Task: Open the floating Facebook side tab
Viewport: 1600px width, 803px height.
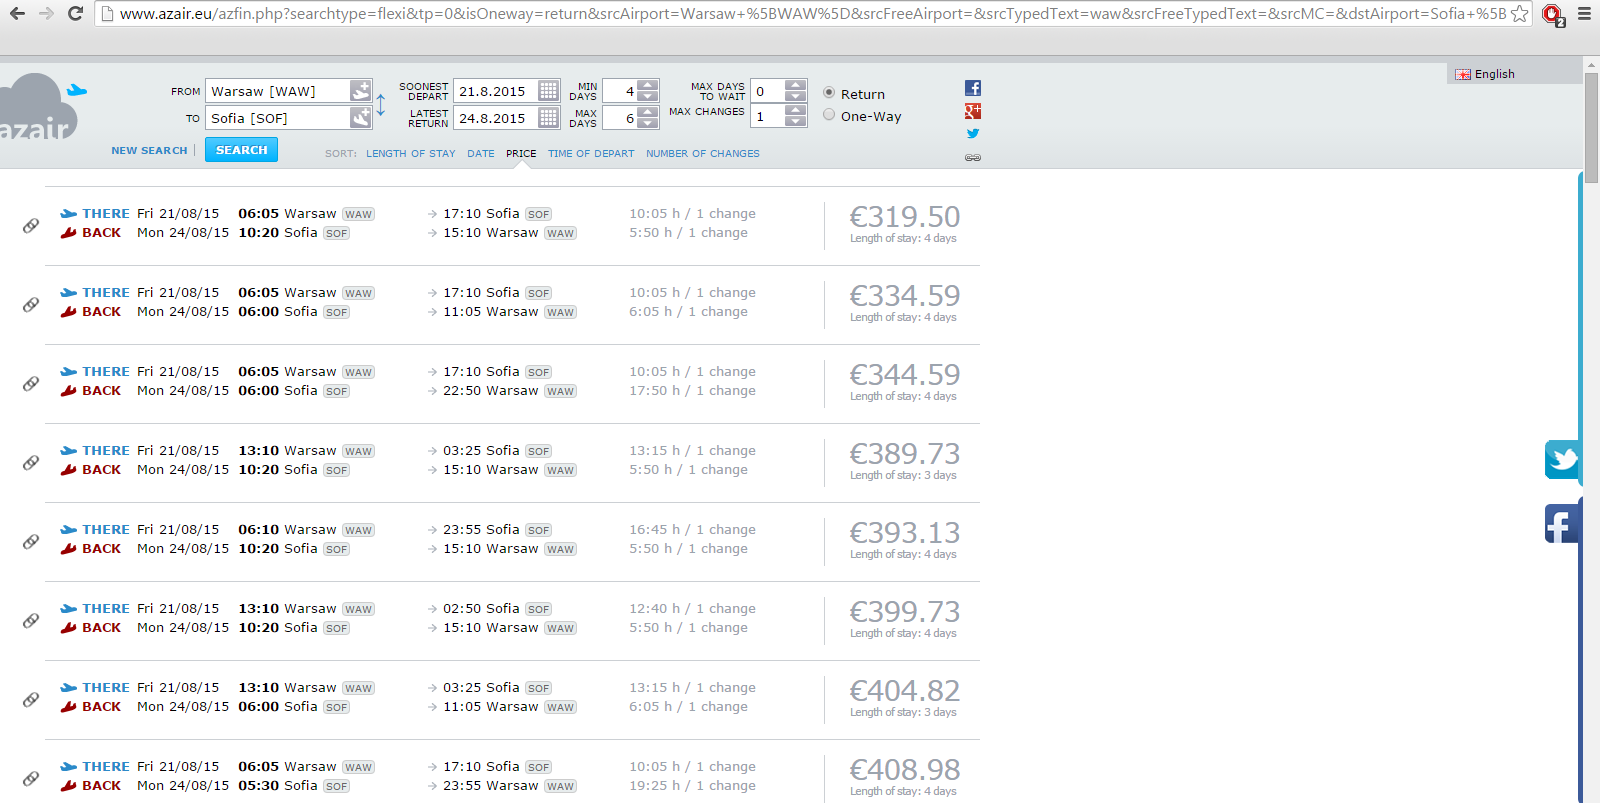Action: (x=1562, y=523)
